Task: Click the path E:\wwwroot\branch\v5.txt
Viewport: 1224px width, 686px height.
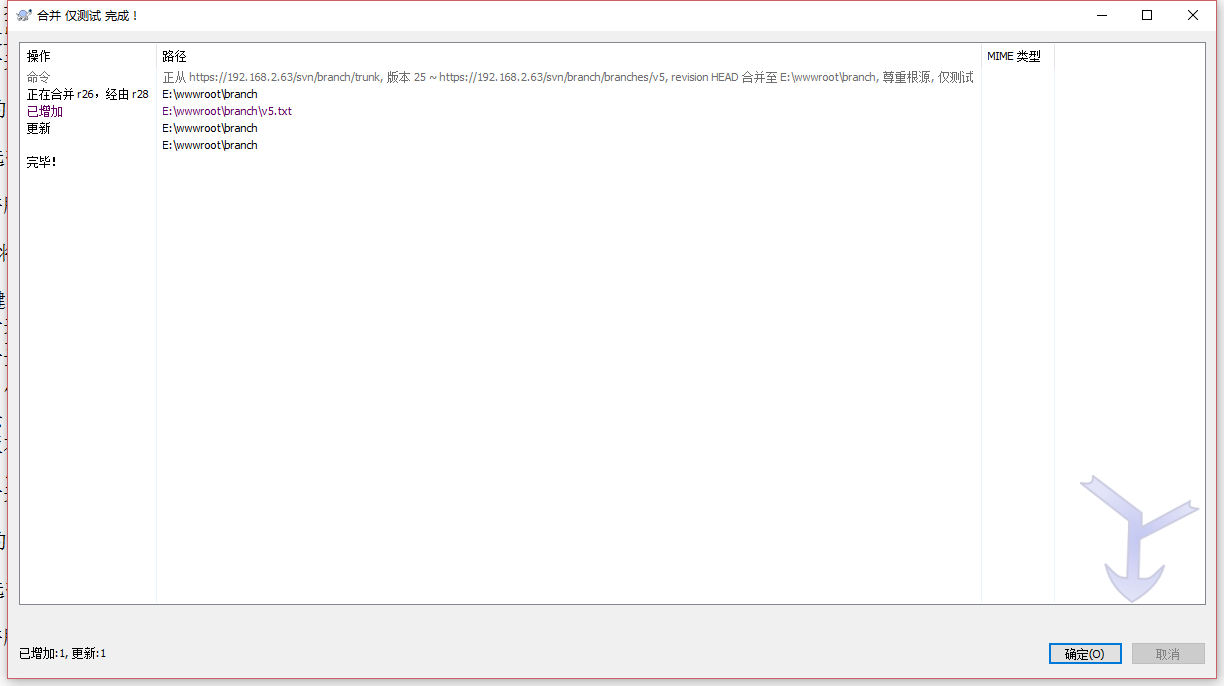Action: (x=227, y=111)
